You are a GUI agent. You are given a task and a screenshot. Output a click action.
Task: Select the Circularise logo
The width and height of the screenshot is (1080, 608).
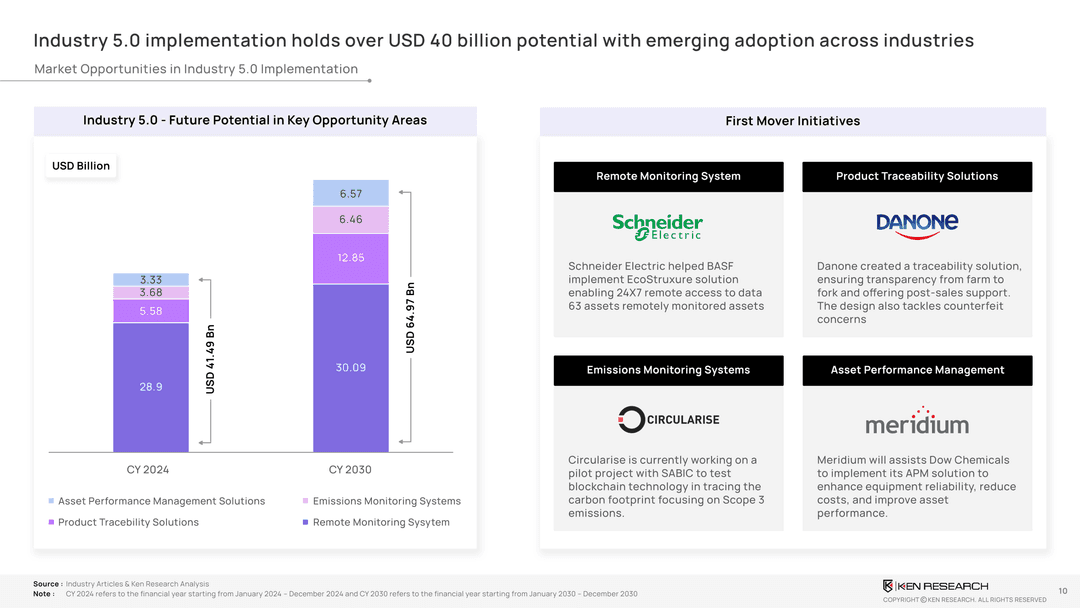[x=668, y=419]
